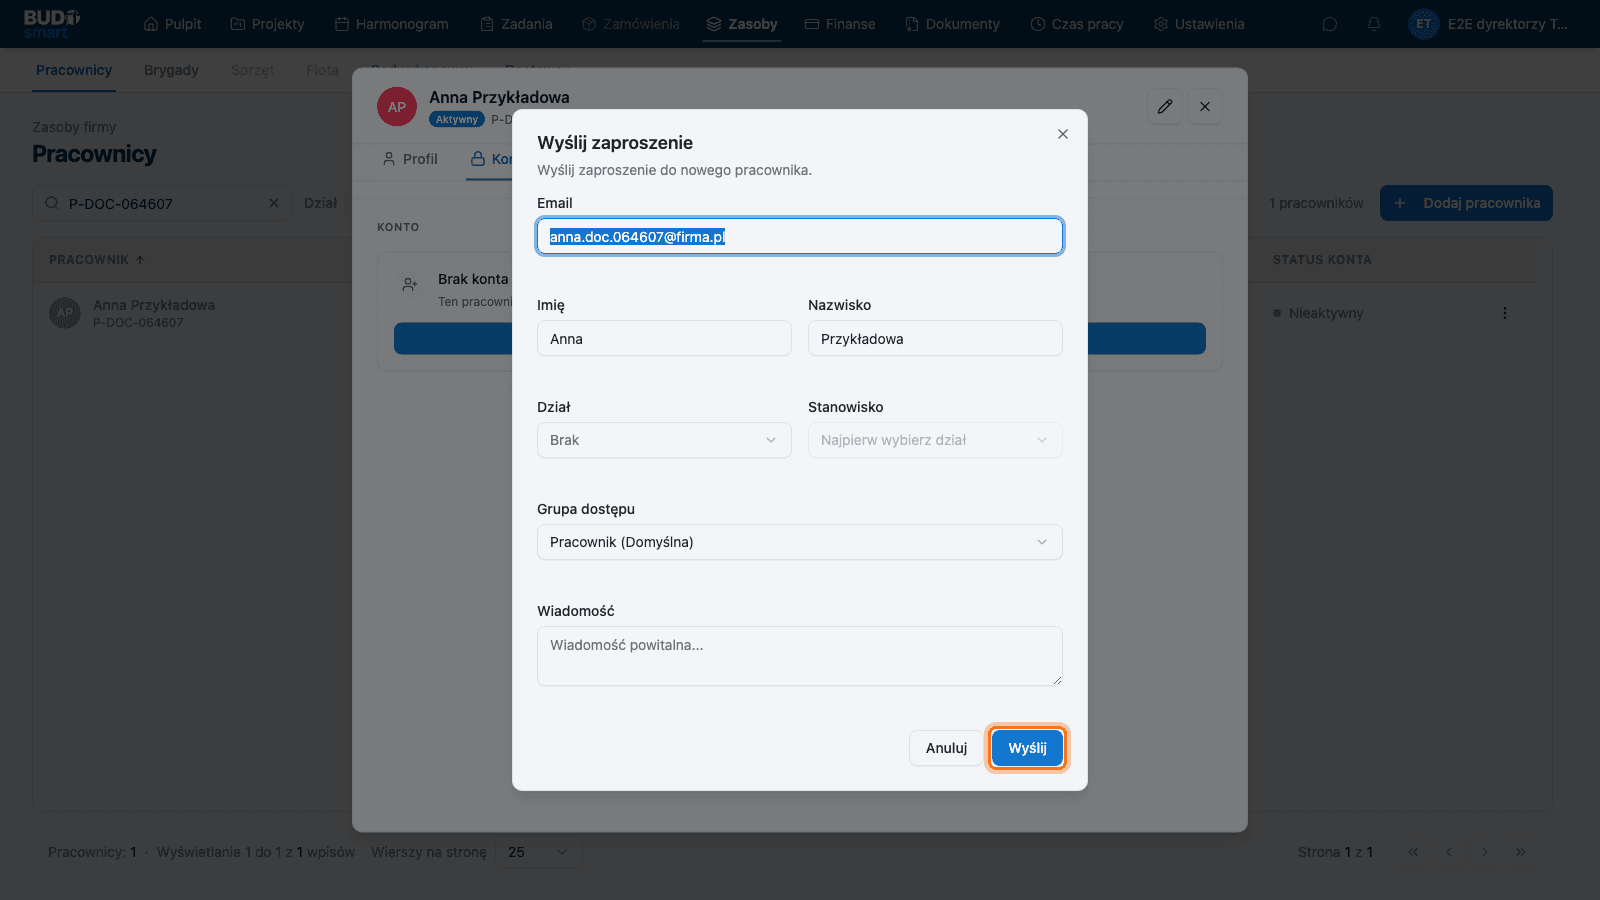Image resolution: width=1600 pixels, height=900 pixels.
Task: Switch to Flota tab
Action: pyautogui.click(x=322, y=70)
